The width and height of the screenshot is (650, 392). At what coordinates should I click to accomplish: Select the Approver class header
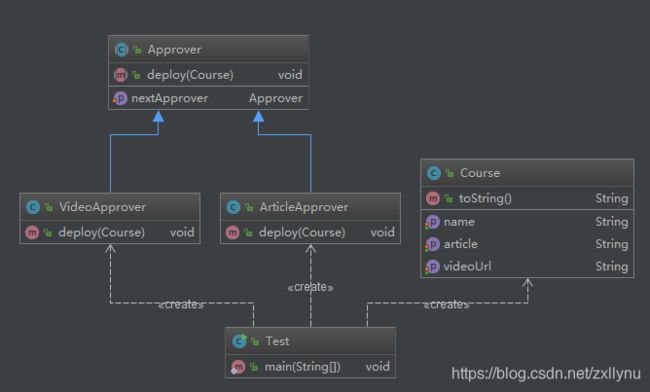tap(208, 49)
